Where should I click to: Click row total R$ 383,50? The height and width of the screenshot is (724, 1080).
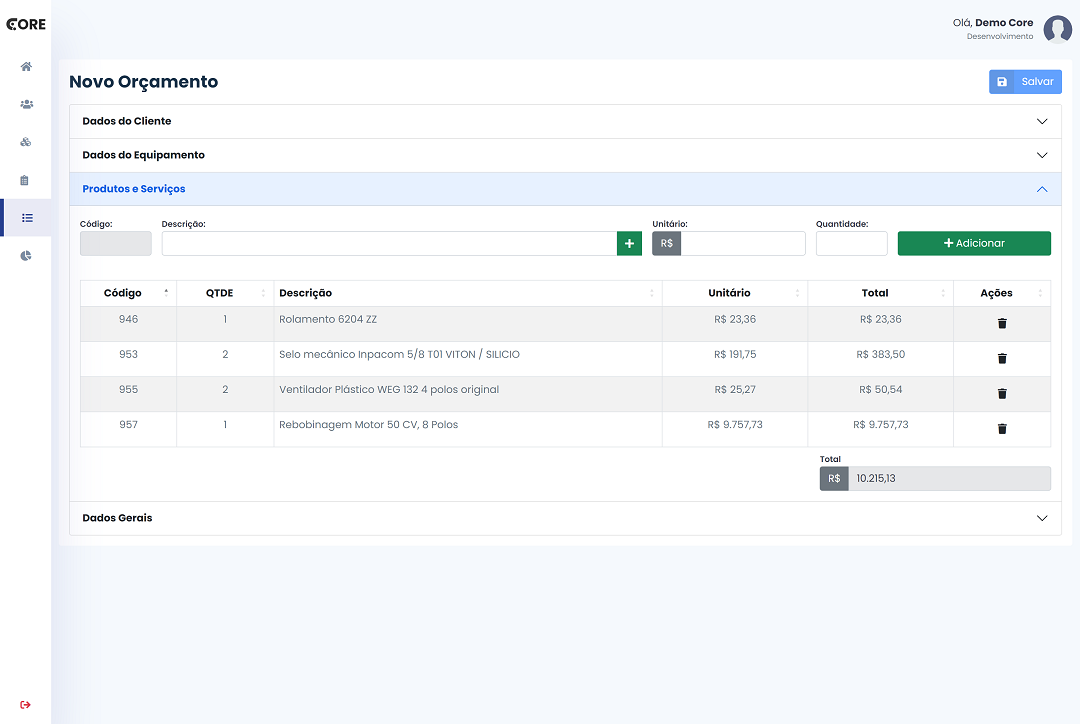pos(880,354)
